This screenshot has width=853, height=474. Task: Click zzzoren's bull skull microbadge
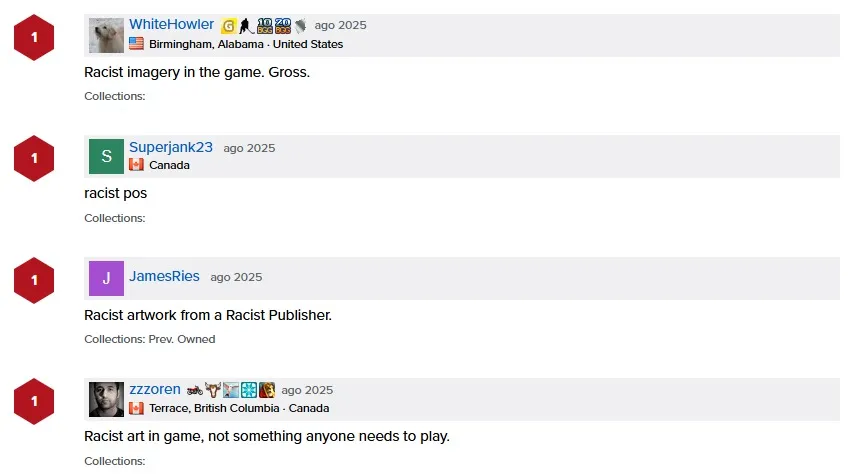pos(212,390)
